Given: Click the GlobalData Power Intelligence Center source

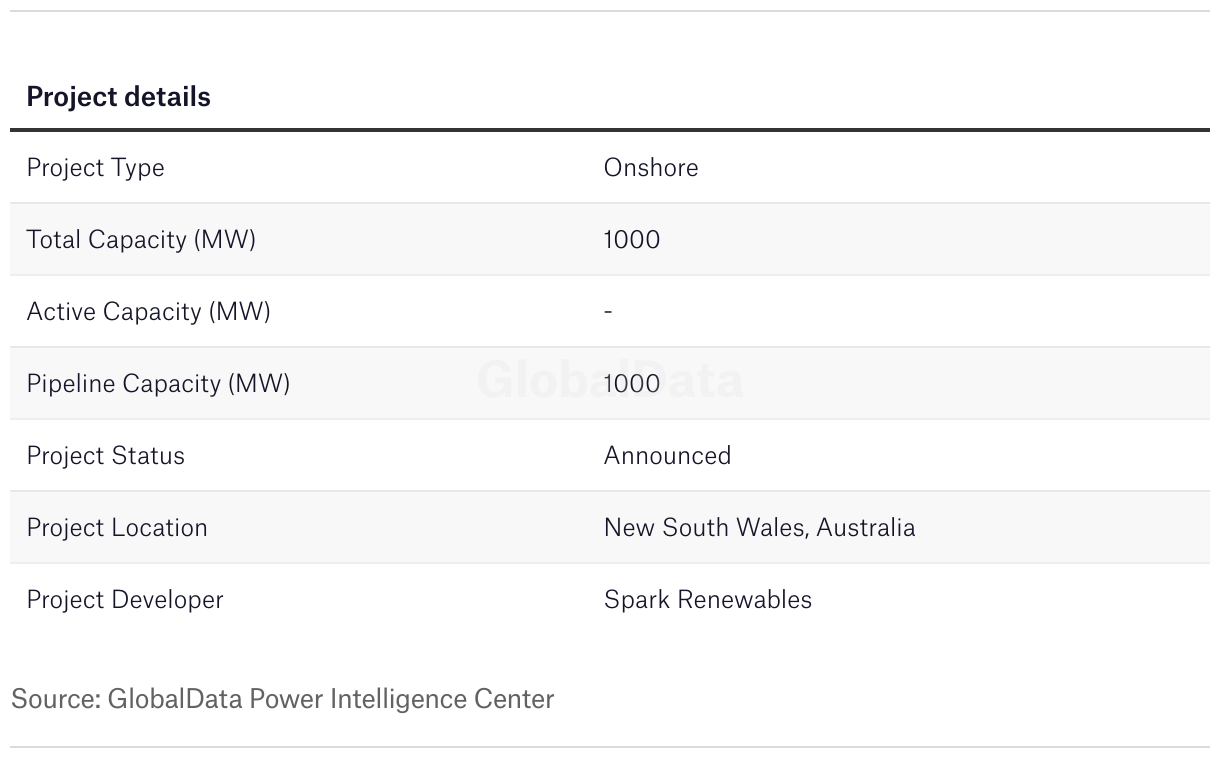Looking at the screenshot, I should tap(331, 698).
